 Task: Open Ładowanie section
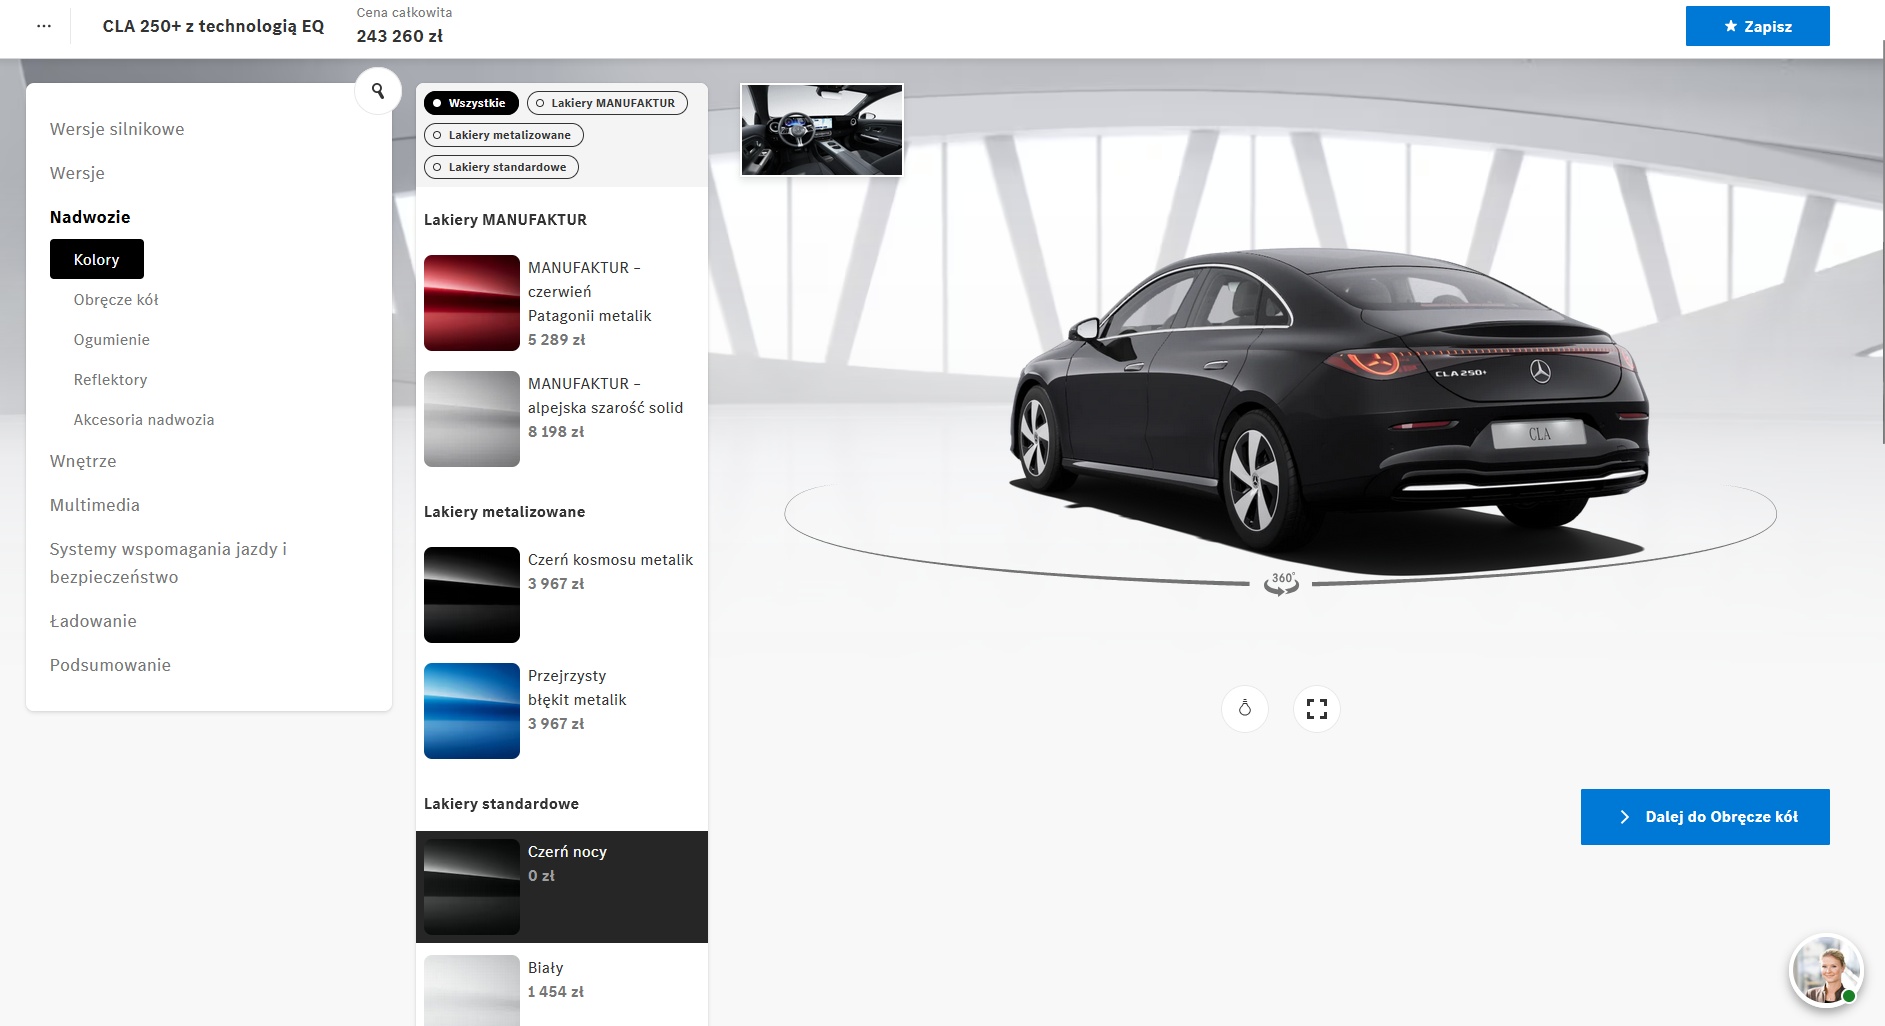click(x=93, y=621)
